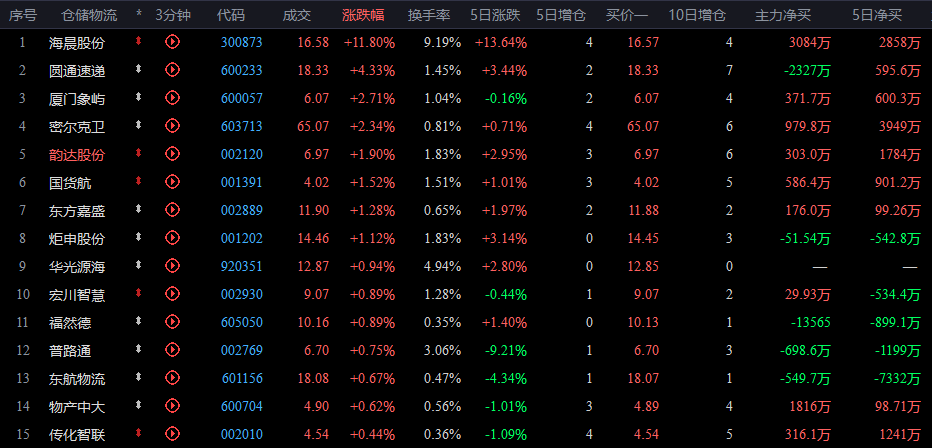Click the red marker icon beside 传化智联
Viewport: 932px width, 448px height.
pyautogui.click(x=138, y=433)
